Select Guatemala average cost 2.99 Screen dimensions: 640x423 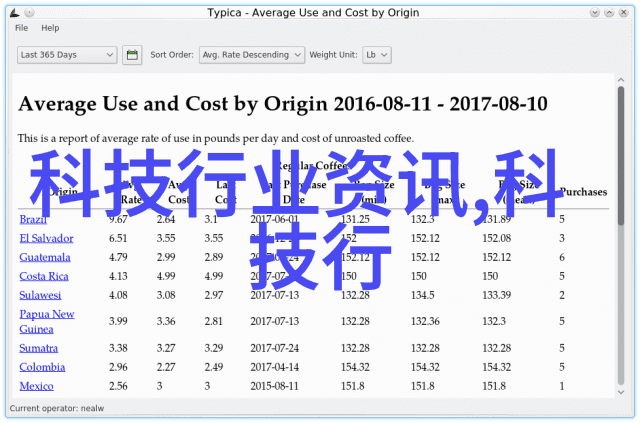click(x=166, y=257)
